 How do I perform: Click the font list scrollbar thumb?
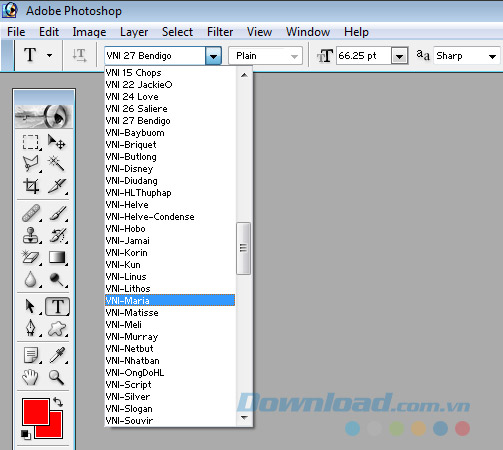244,248
